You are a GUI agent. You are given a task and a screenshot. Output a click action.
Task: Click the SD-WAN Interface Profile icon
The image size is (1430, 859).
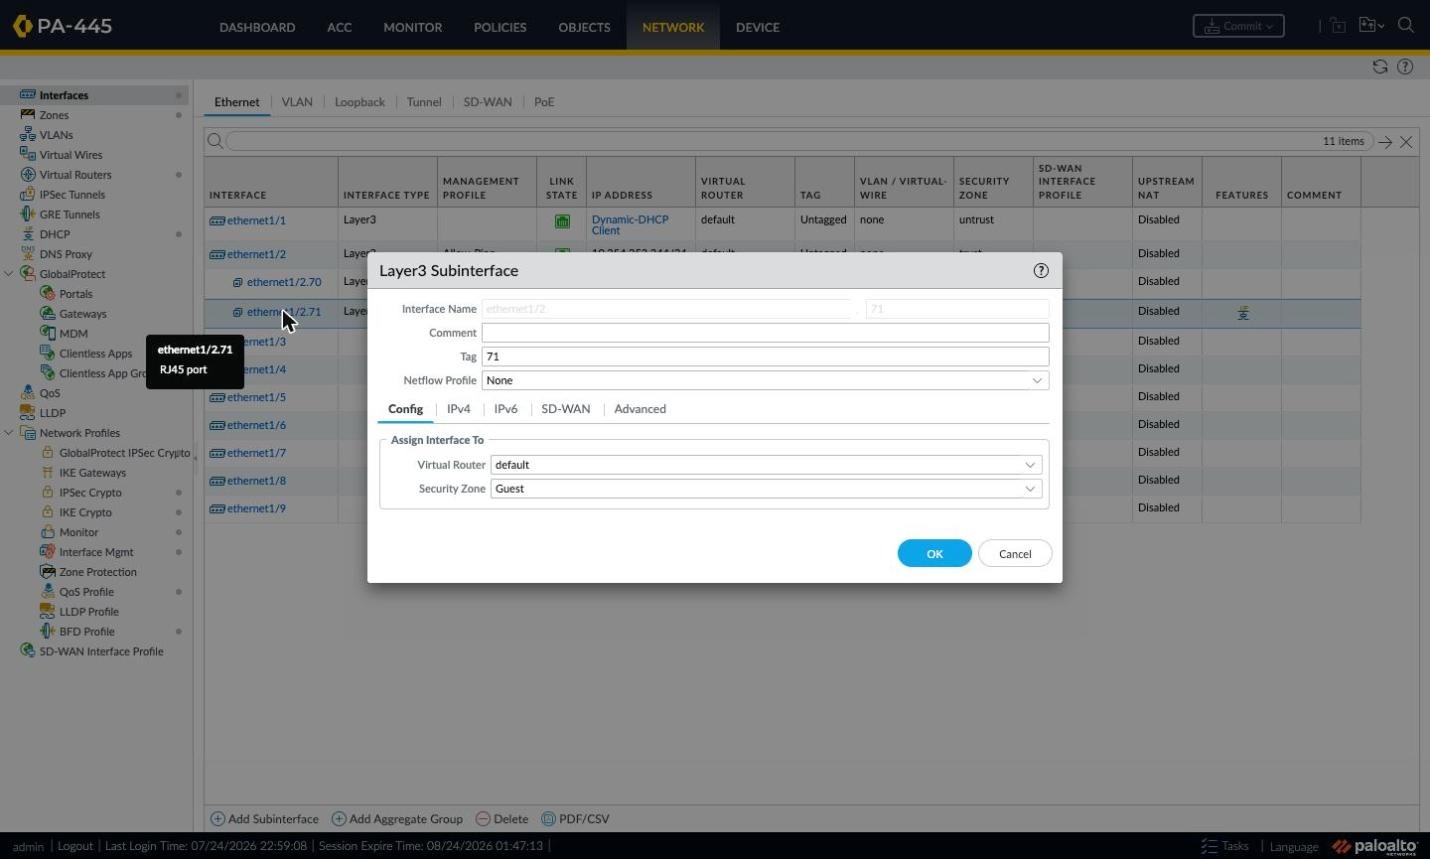[x=28, y=651]
